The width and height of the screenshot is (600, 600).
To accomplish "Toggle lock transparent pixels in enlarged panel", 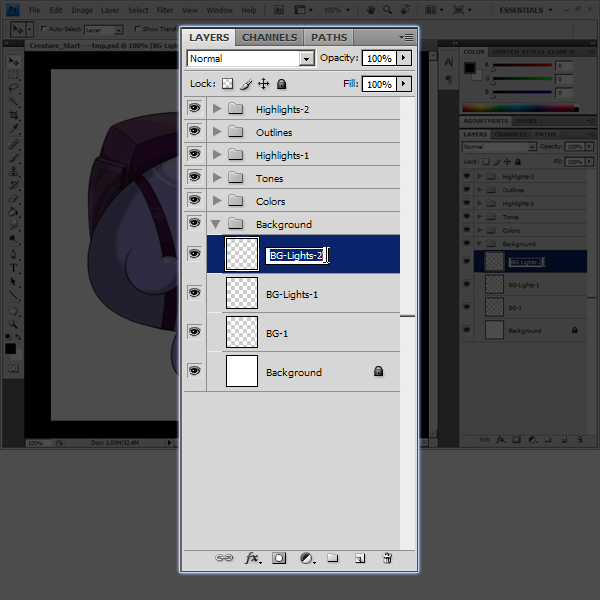I will coord(227,83).
